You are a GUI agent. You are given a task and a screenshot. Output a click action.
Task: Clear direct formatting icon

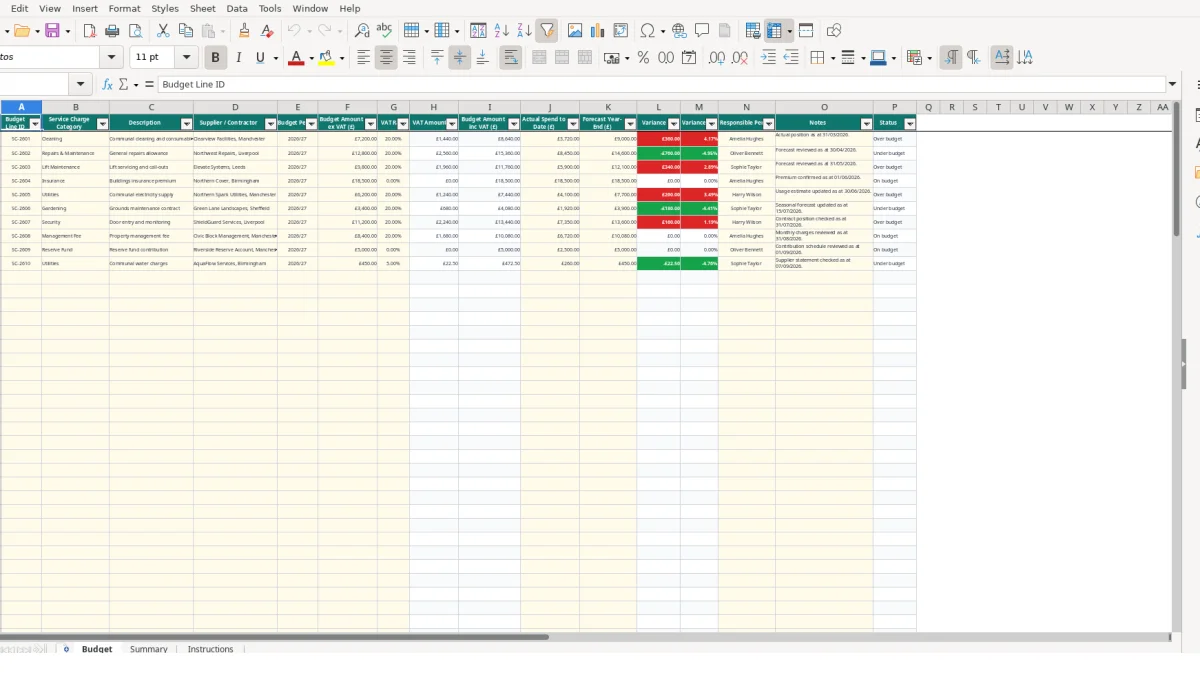(267, 31)
